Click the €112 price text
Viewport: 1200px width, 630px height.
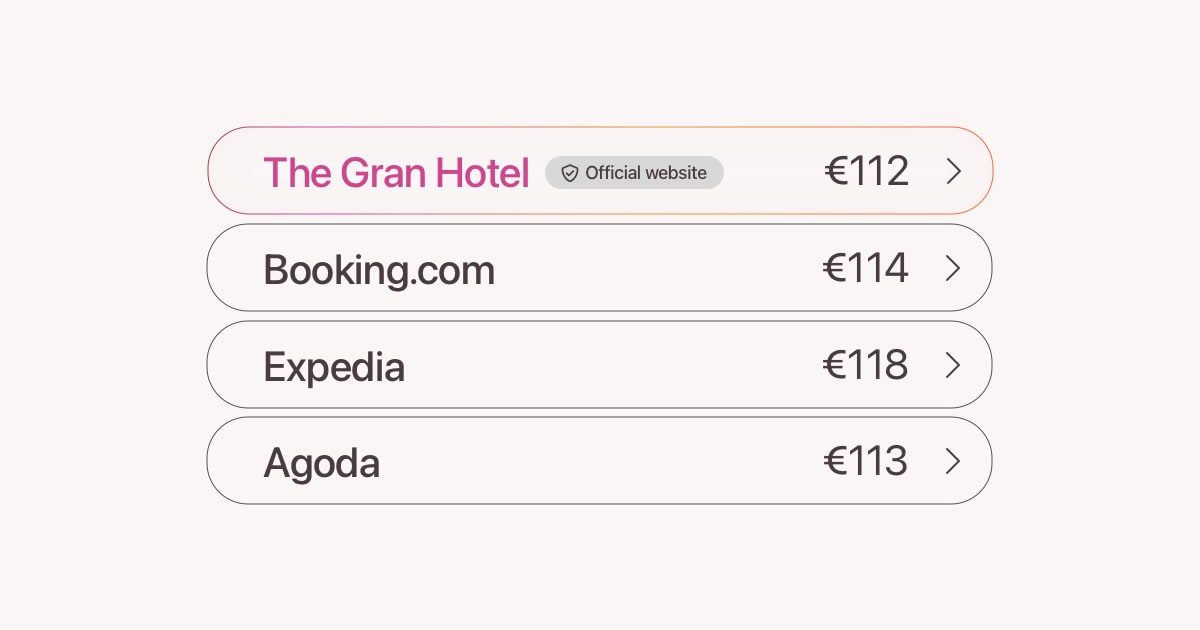coord(866,170)
